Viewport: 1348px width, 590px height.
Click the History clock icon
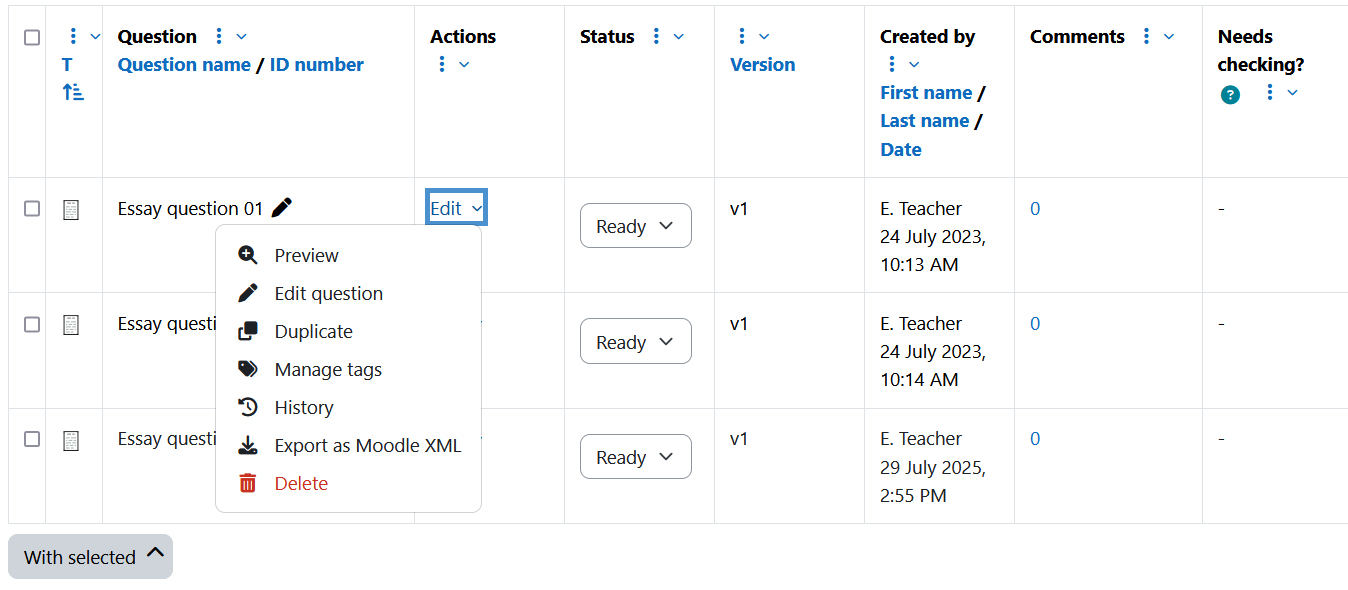(x=248, y=407)
